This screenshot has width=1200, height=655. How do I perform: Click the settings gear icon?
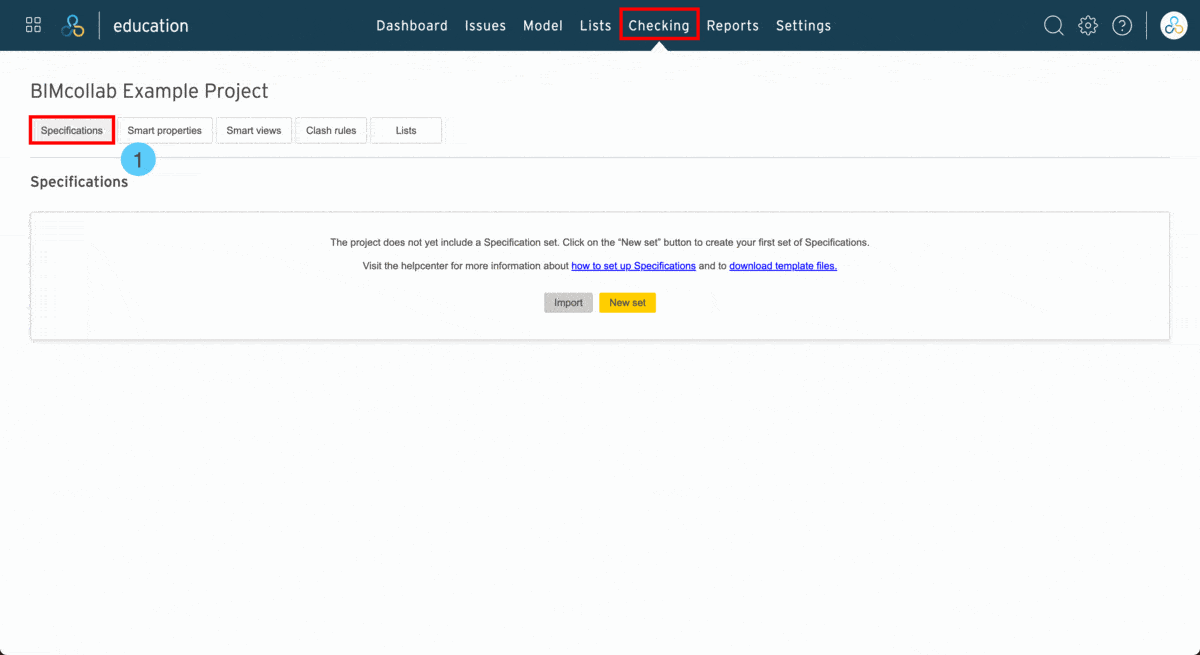tap(1087, 25)
